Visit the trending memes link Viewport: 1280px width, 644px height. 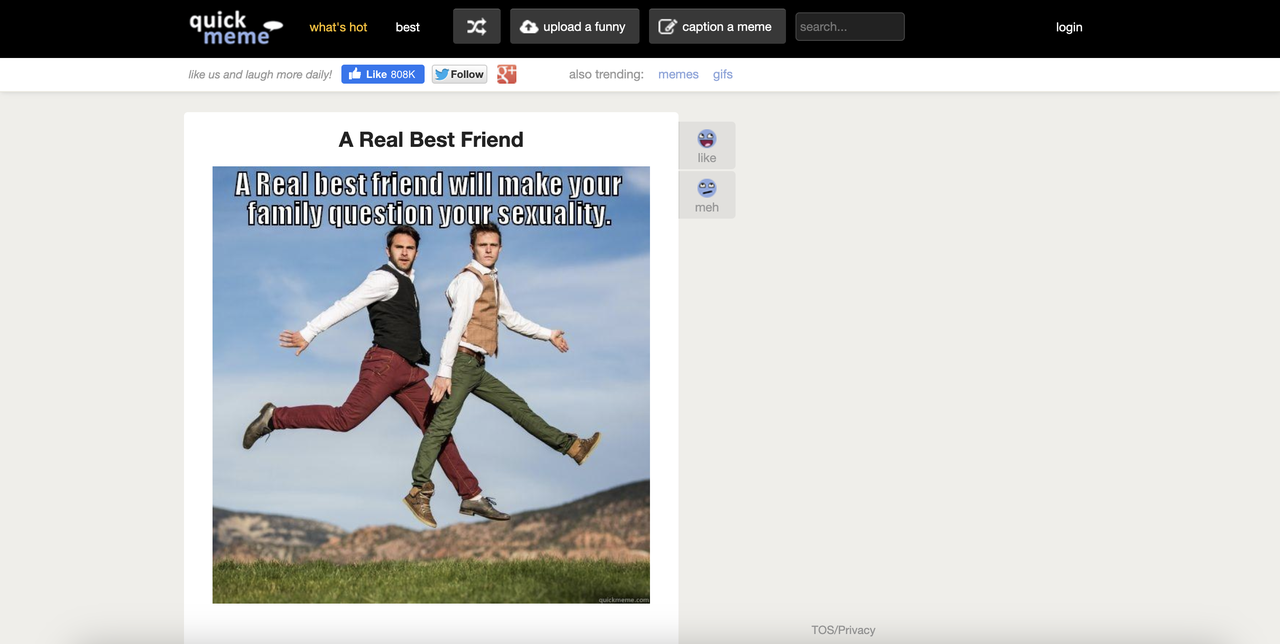click(x=678, y=74)
